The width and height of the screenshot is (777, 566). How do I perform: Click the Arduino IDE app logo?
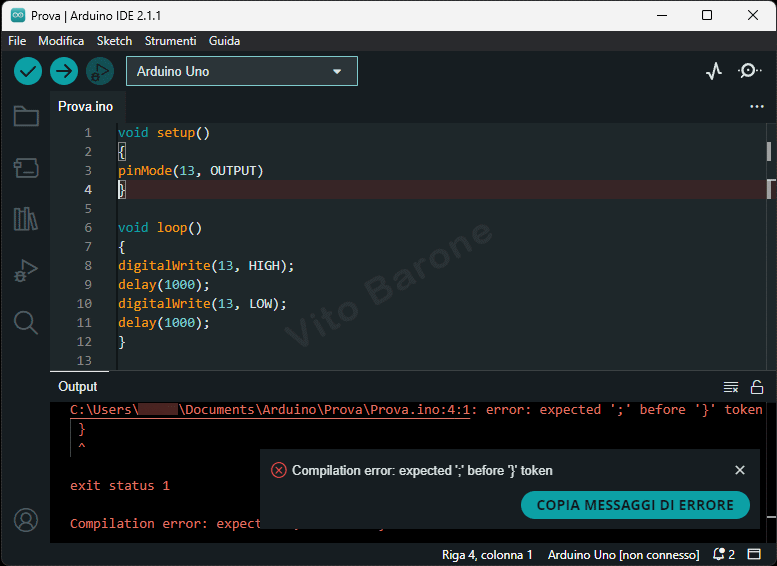pyautogui.click(x=18, y=15)
